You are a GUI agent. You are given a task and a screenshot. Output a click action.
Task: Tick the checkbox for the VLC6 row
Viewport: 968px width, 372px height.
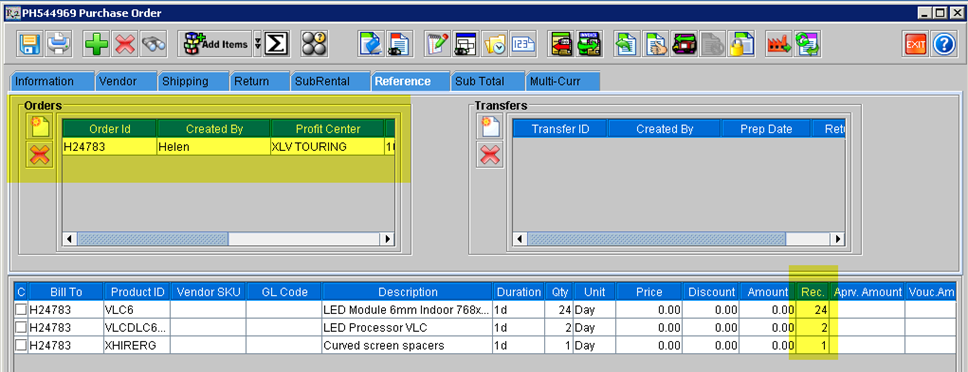(21, 308)
